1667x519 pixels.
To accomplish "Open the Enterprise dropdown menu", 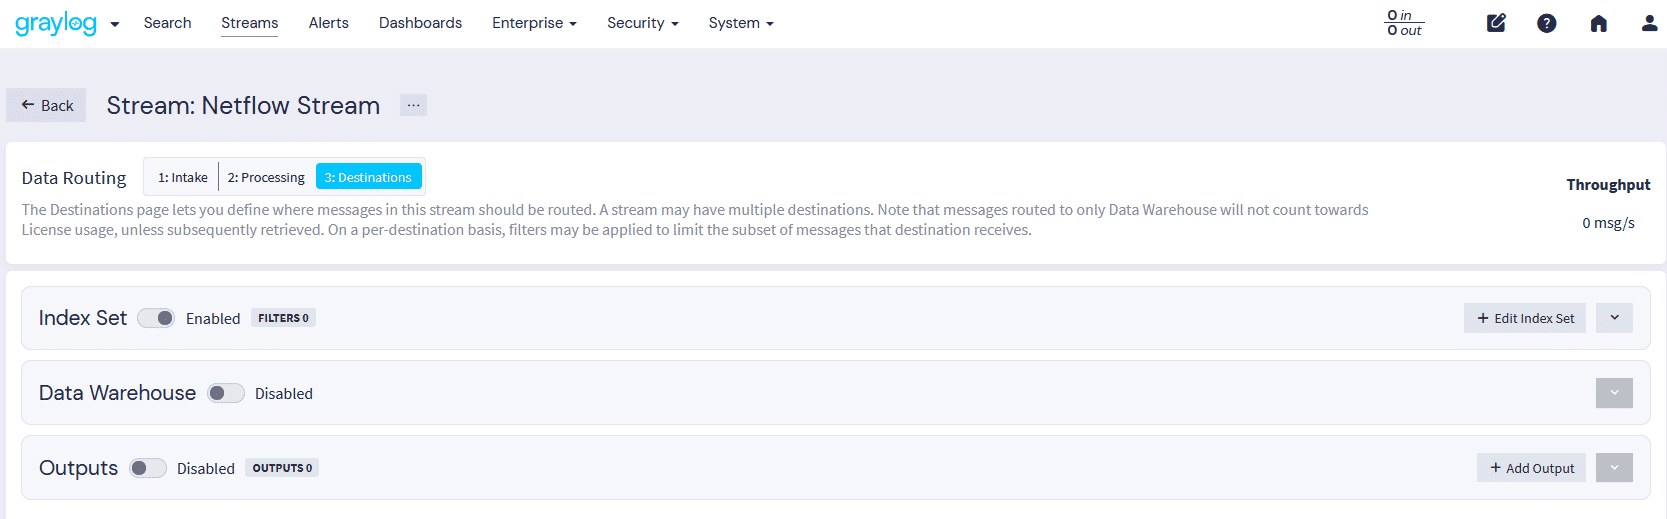I will point(534,23).
